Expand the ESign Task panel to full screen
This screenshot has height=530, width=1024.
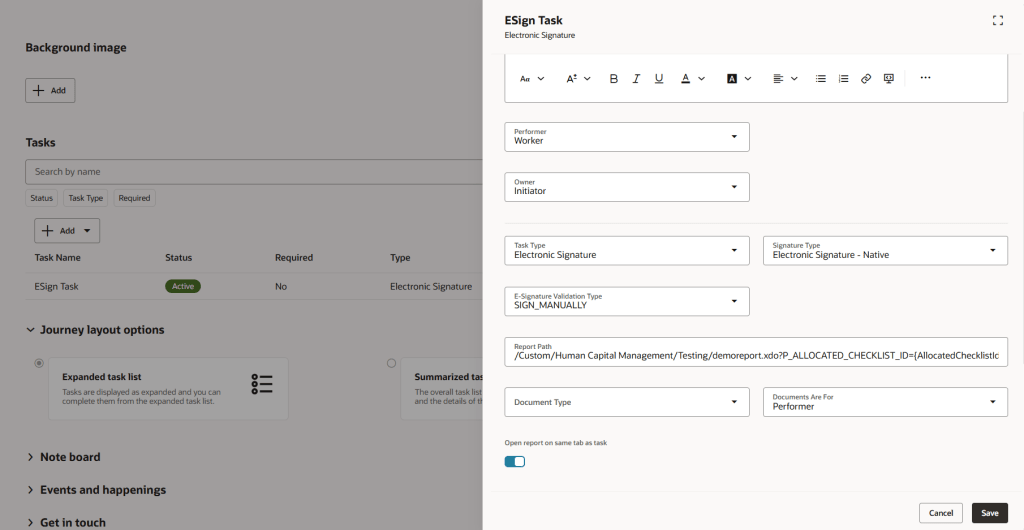tap(997, 20)
